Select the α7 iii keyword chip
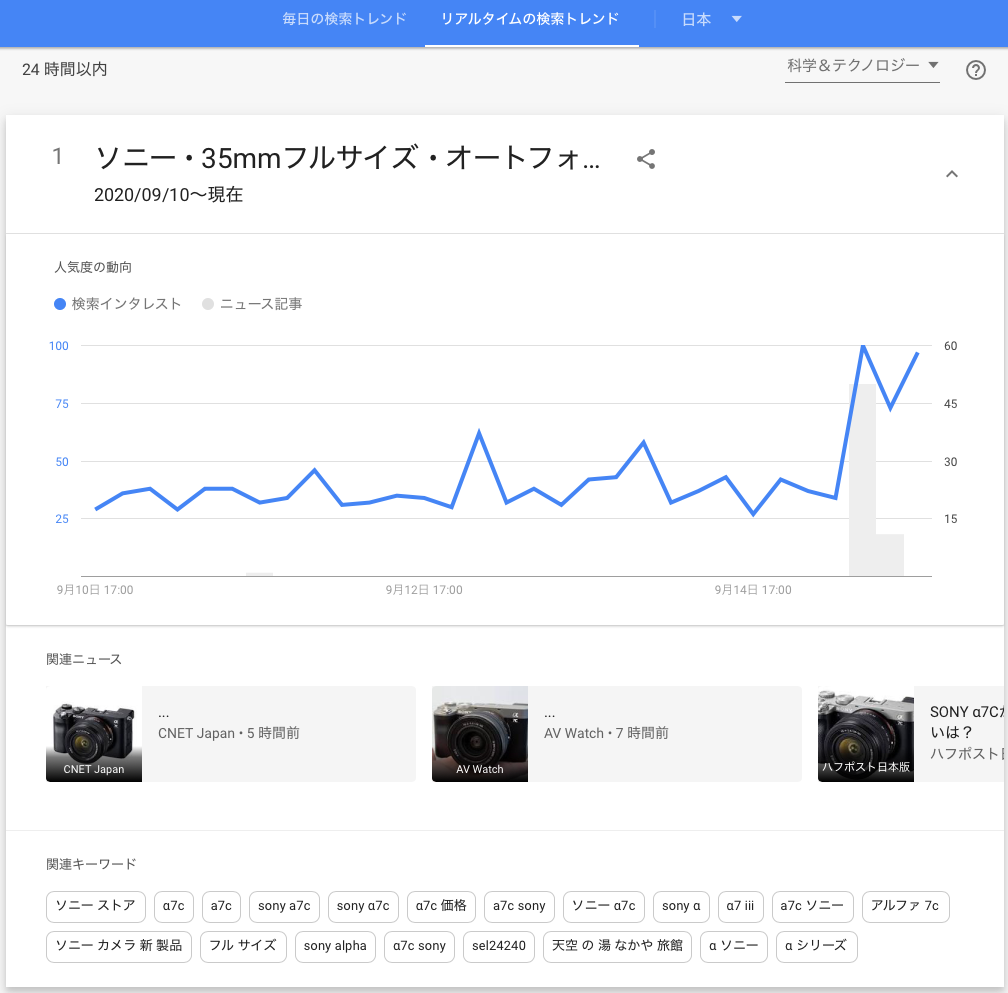This screenshot has height=993, width=1008. pos(741,906)
